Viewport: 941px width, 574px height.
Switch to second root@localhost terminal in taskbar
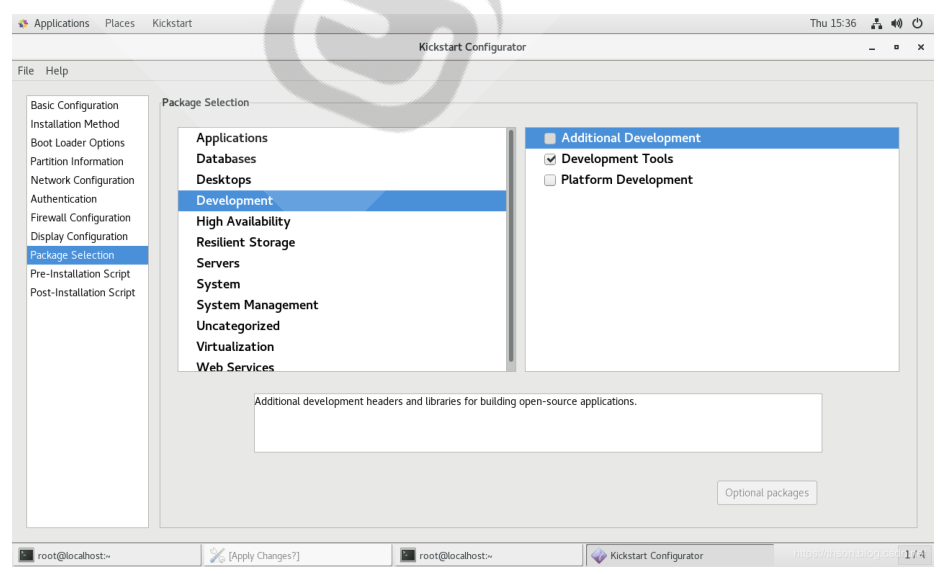(488, 555)
